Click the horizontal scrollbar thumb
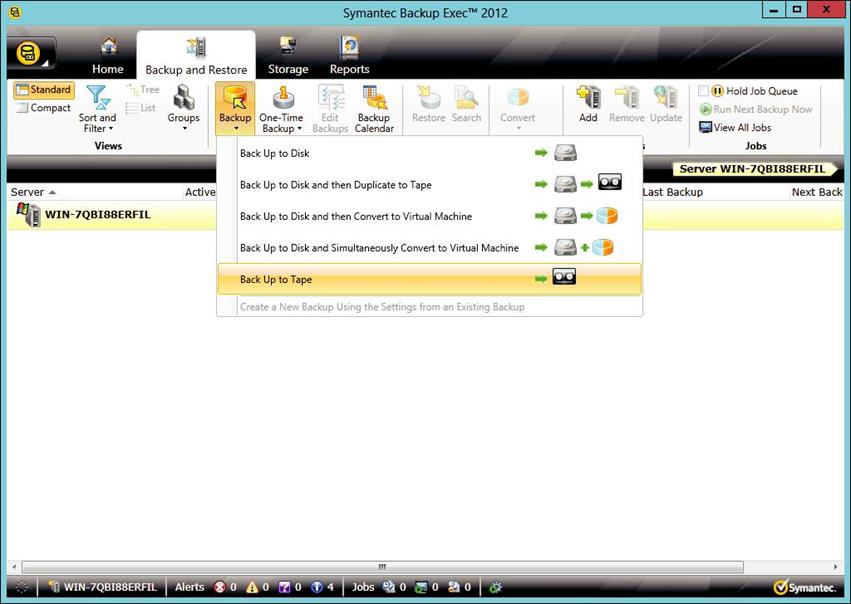Image resolution: width=851 pixels, height=604 pixels. (x=383, y=567)
